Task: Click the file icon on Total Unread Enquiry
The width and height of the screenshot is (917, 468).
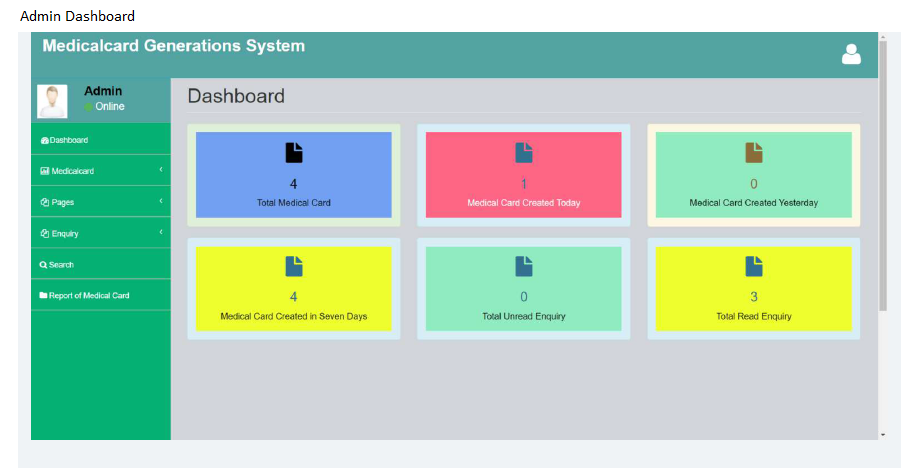Action: pyautogui.click(x=523, y=266)
